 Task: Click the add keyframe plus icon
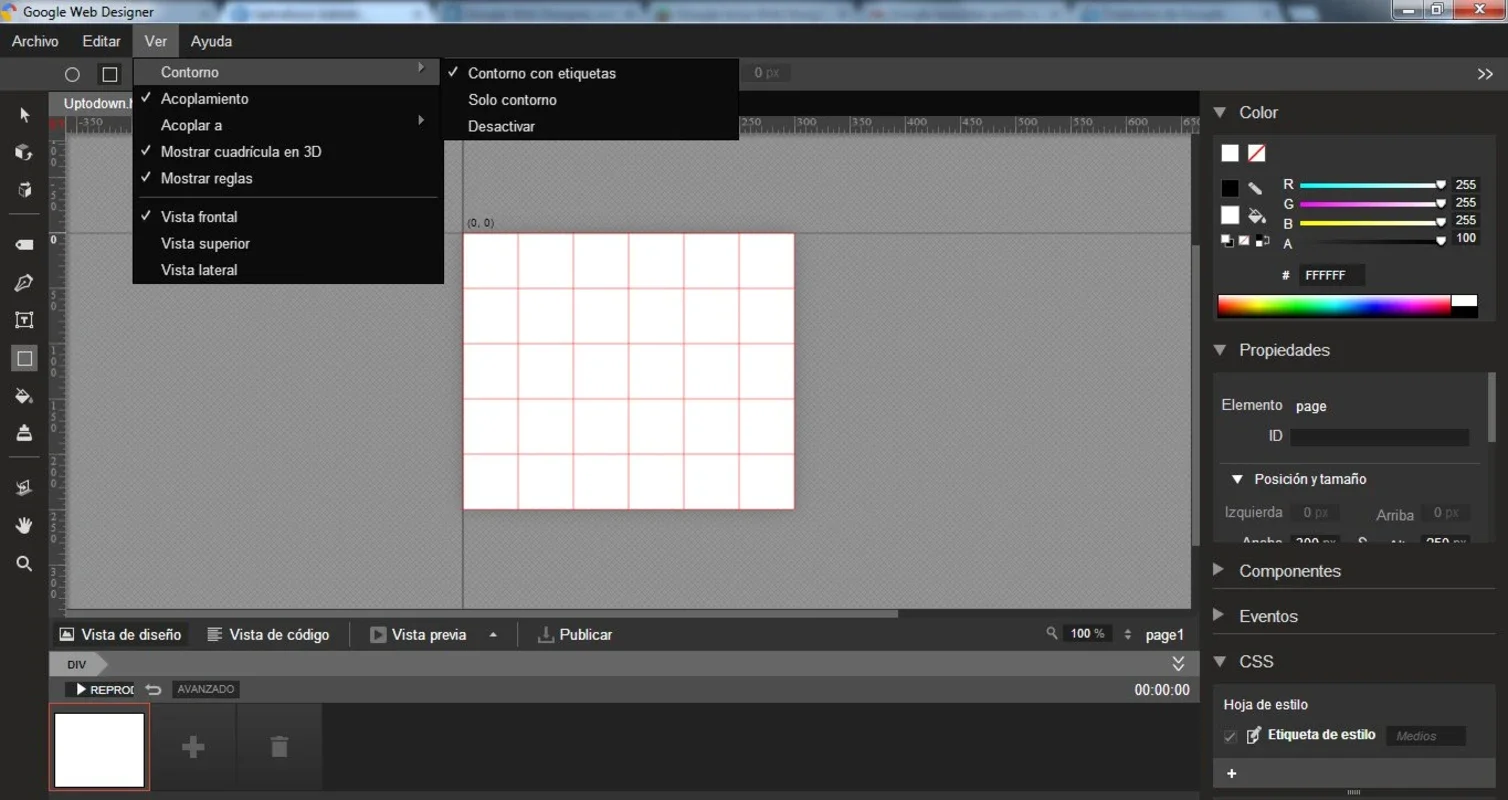(x=194, y=747)
